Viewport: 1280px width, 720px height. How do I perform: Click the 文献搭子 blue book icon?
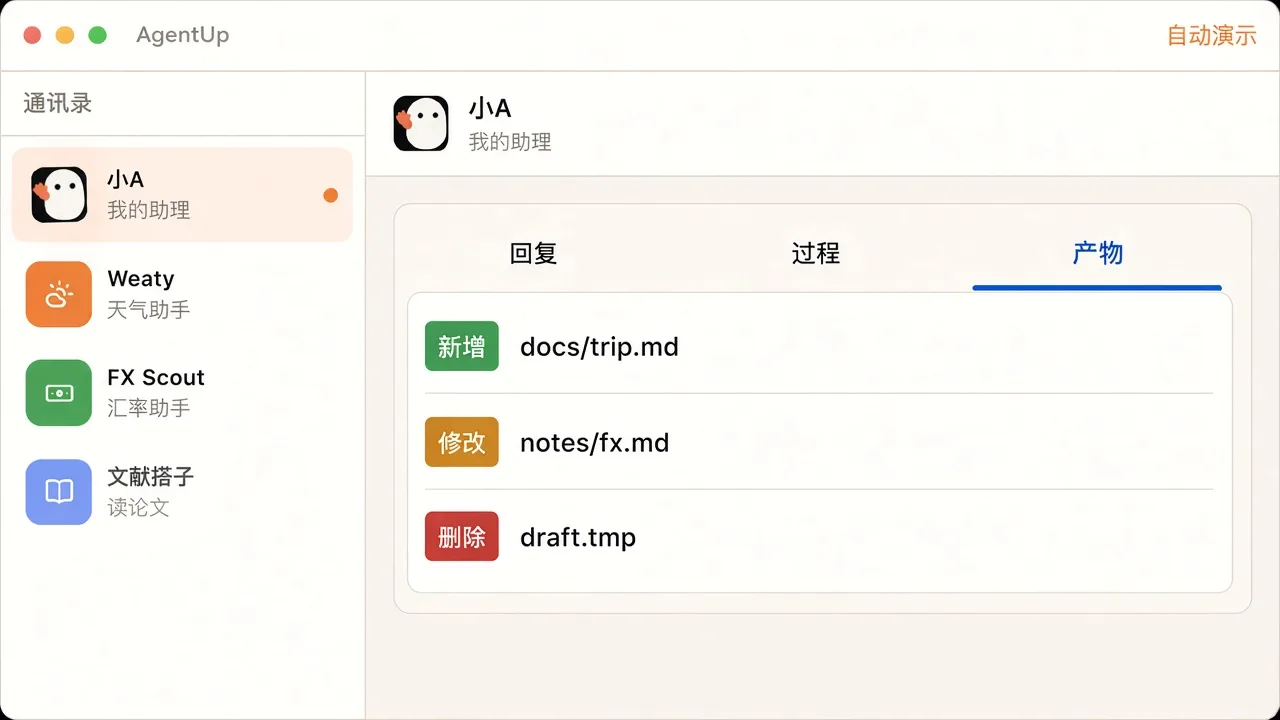(59, 492)
